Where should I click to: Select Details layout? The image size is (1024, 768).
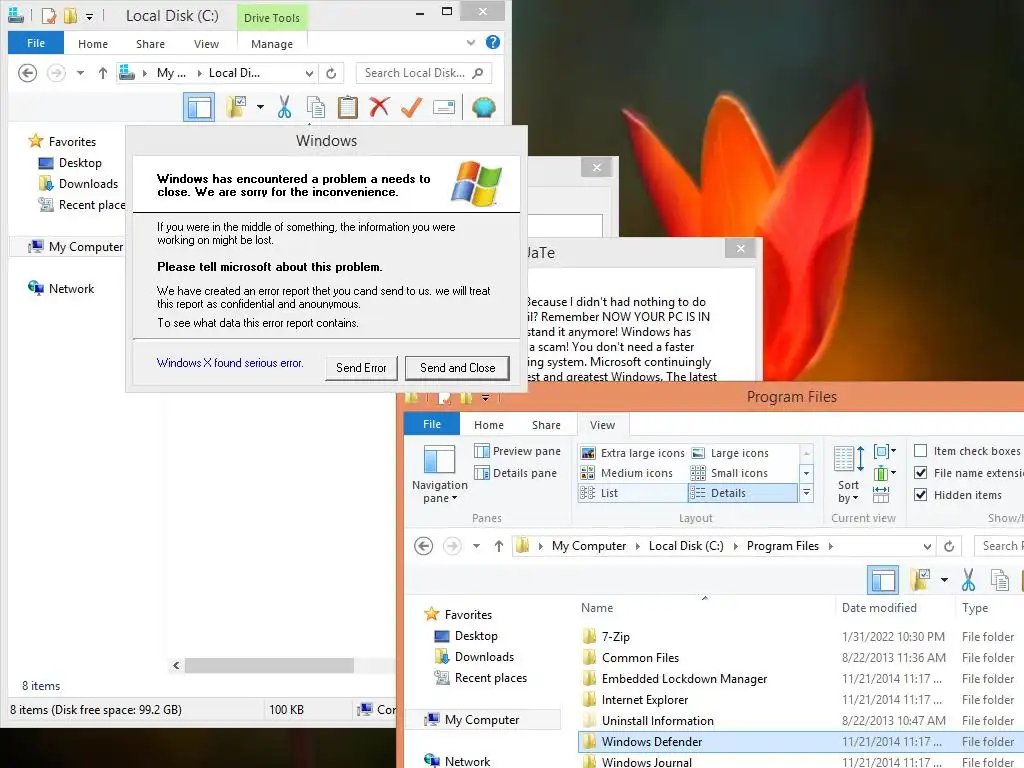click(x=743, y=493)
